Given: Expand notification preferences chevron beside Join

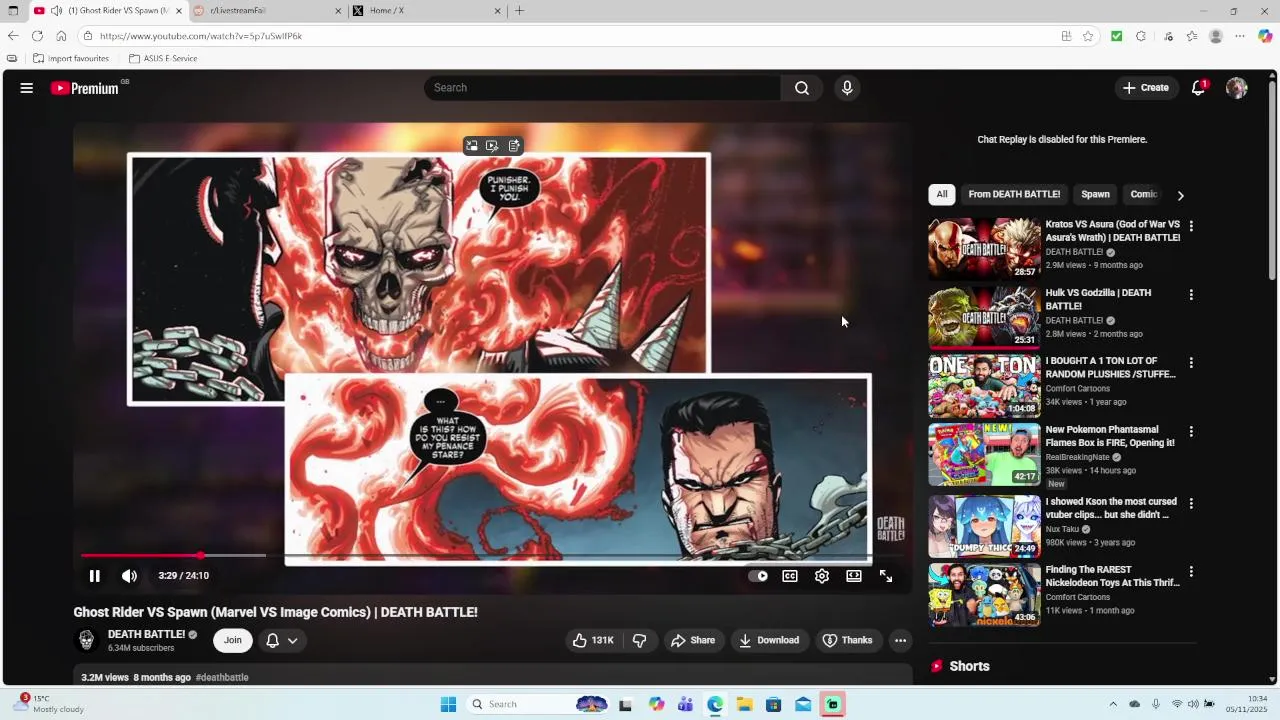Looking at the screenshot, I should [x=293, y=640].
